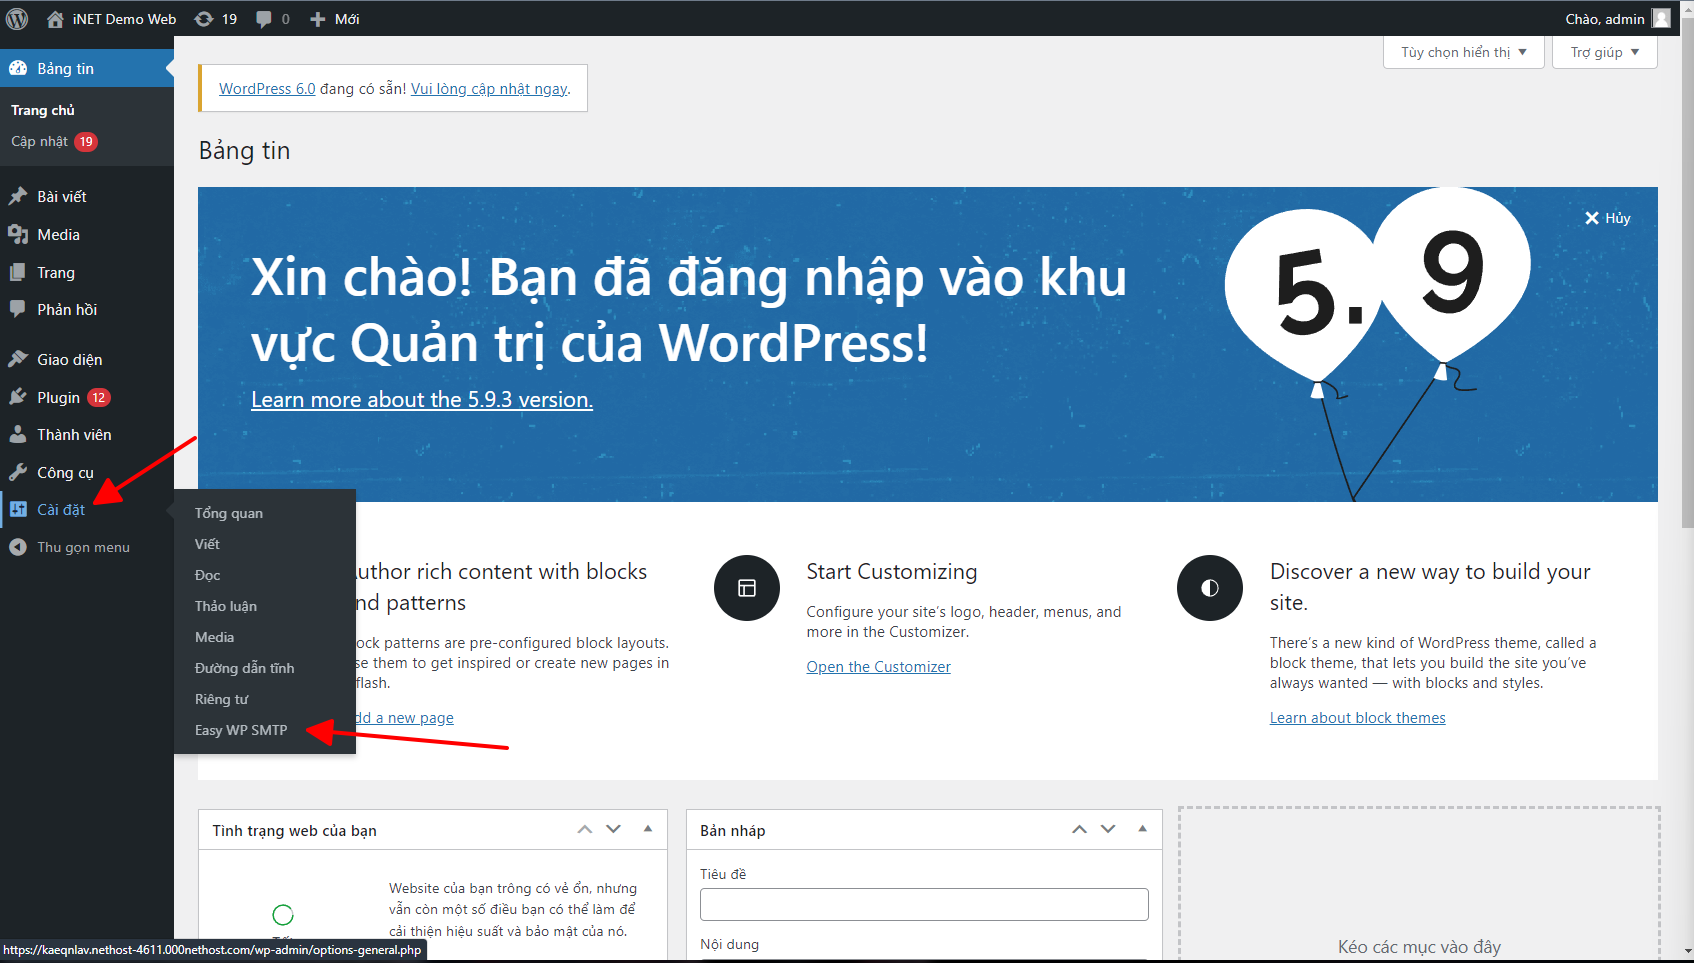Viewport: 1694px width, 963px height.
Task: Expand the Trợ giúp help dropdown
Action: [x=1604, y=52]
